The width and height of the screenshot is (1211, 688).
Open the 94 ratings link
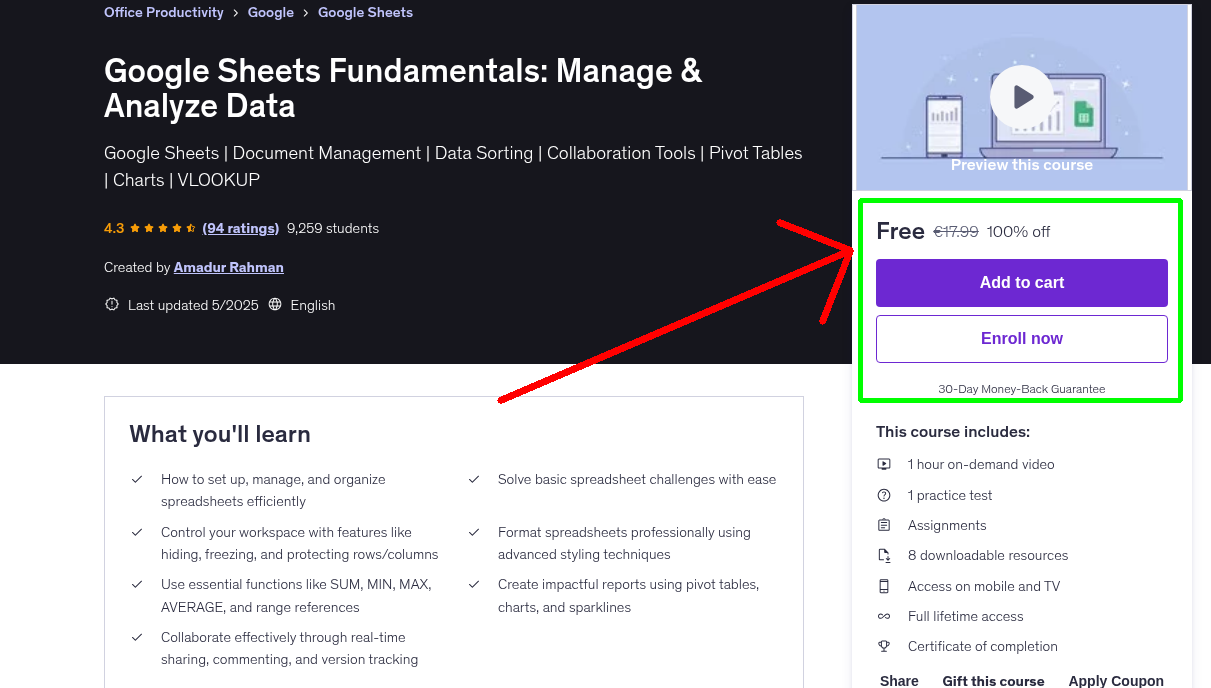coord(240,228)
